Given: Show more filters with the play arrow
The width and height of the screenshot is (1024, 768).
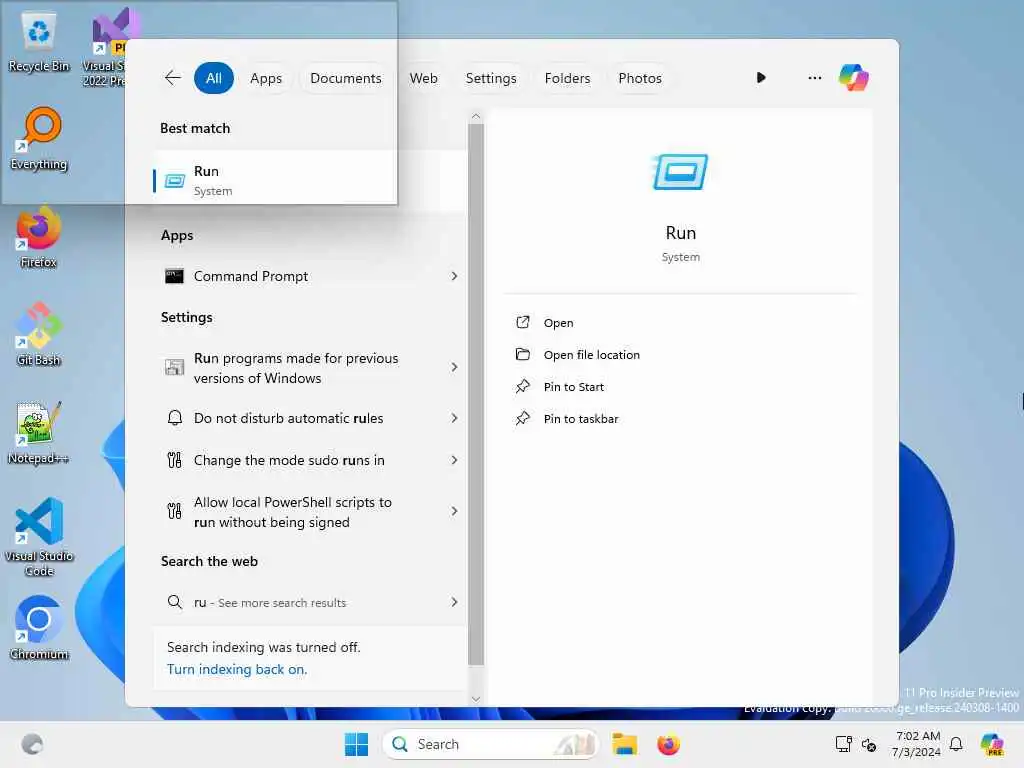Looking at the screenshot, I should (x=761, y=78).
